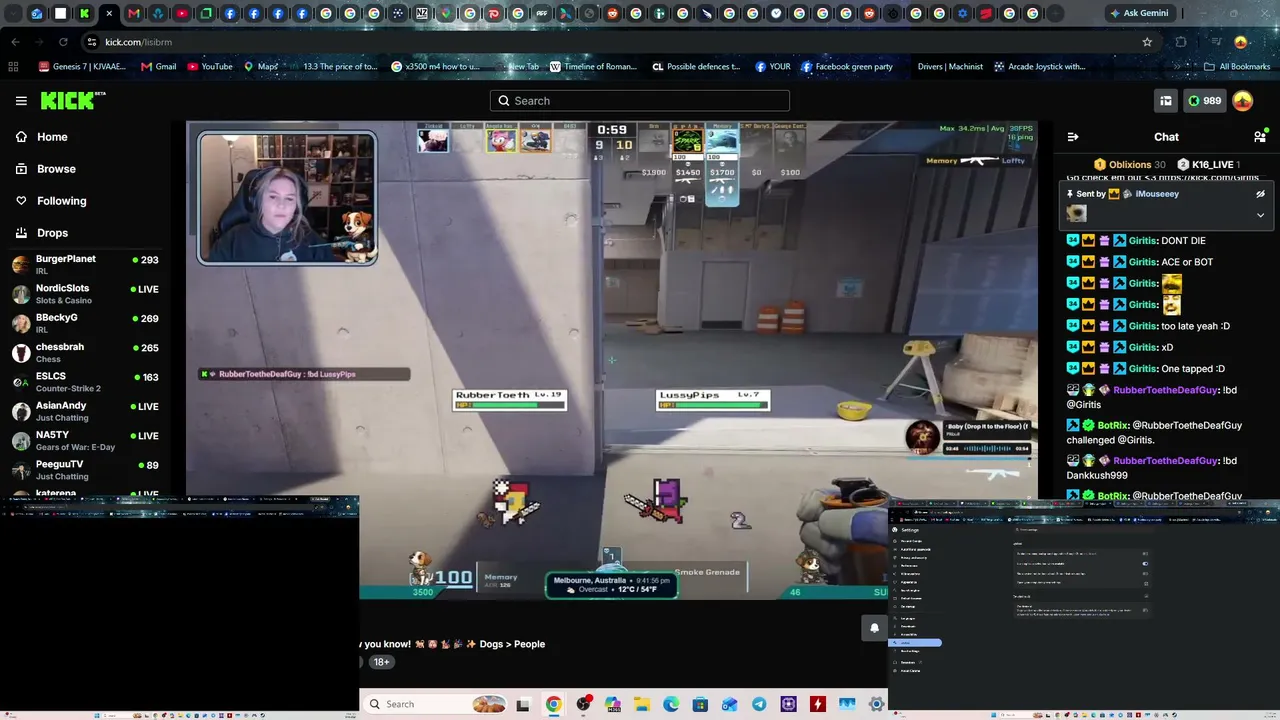Click the Windows taskbar search box

[x=436, y=704]
